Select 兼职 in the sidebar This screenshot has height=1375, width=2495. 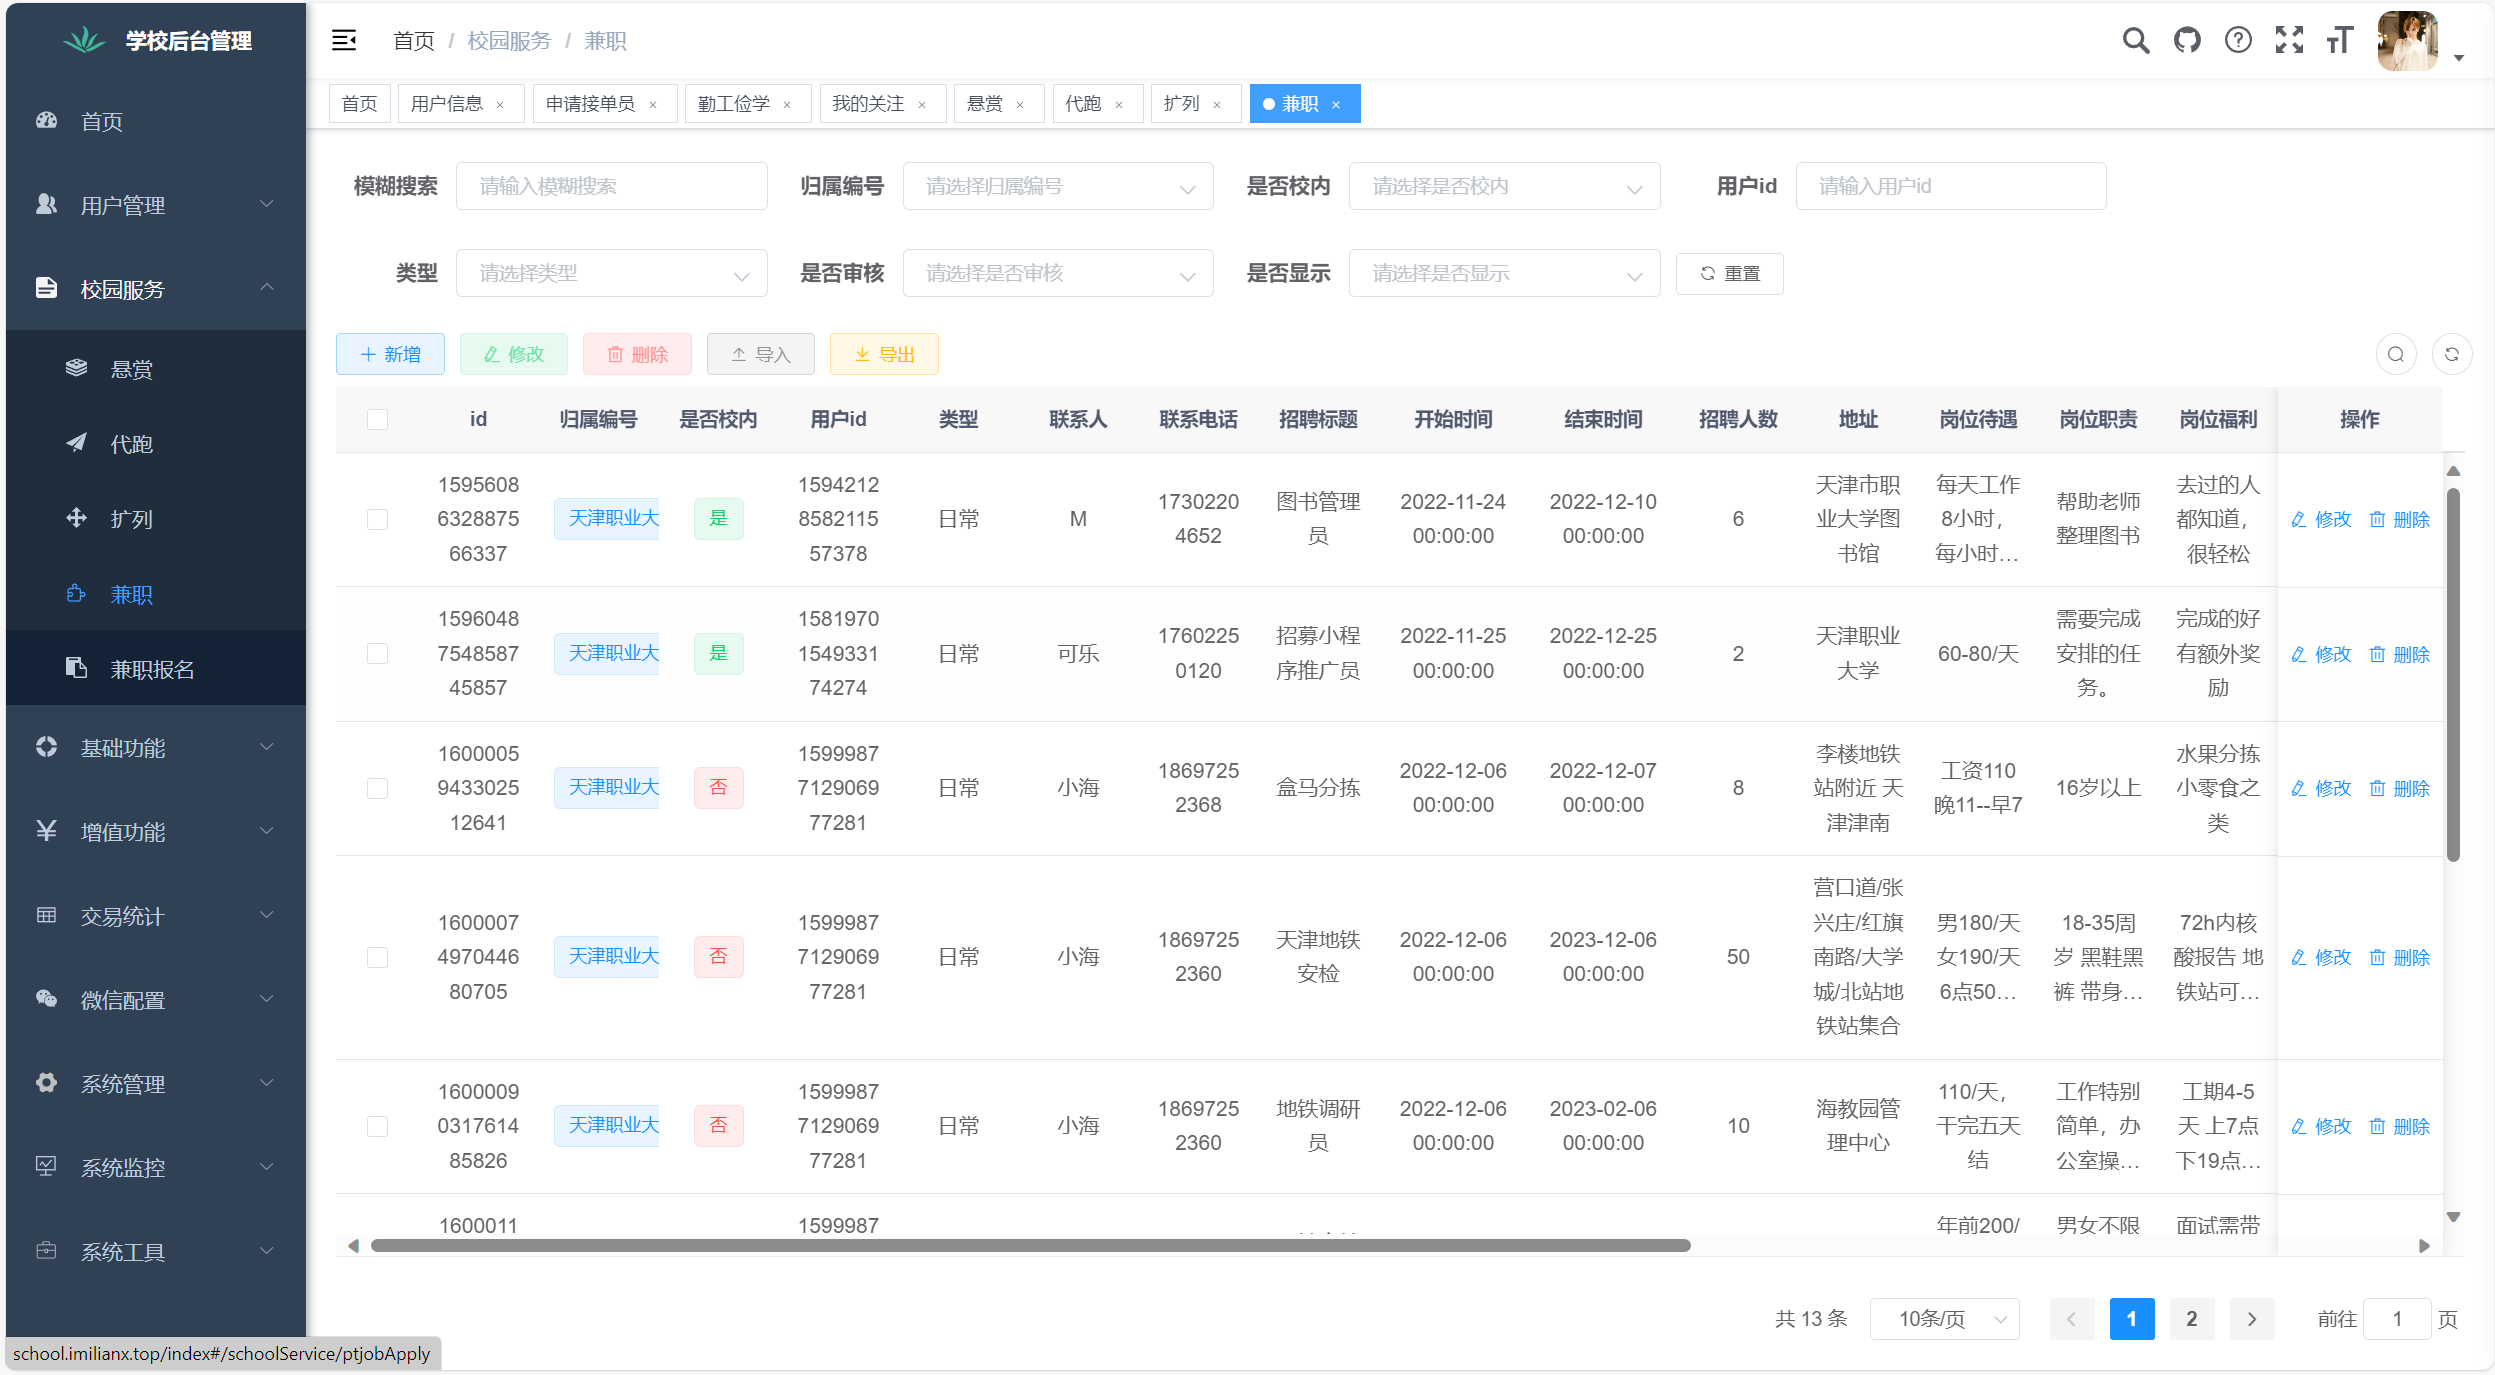click(x=156, y=594)
